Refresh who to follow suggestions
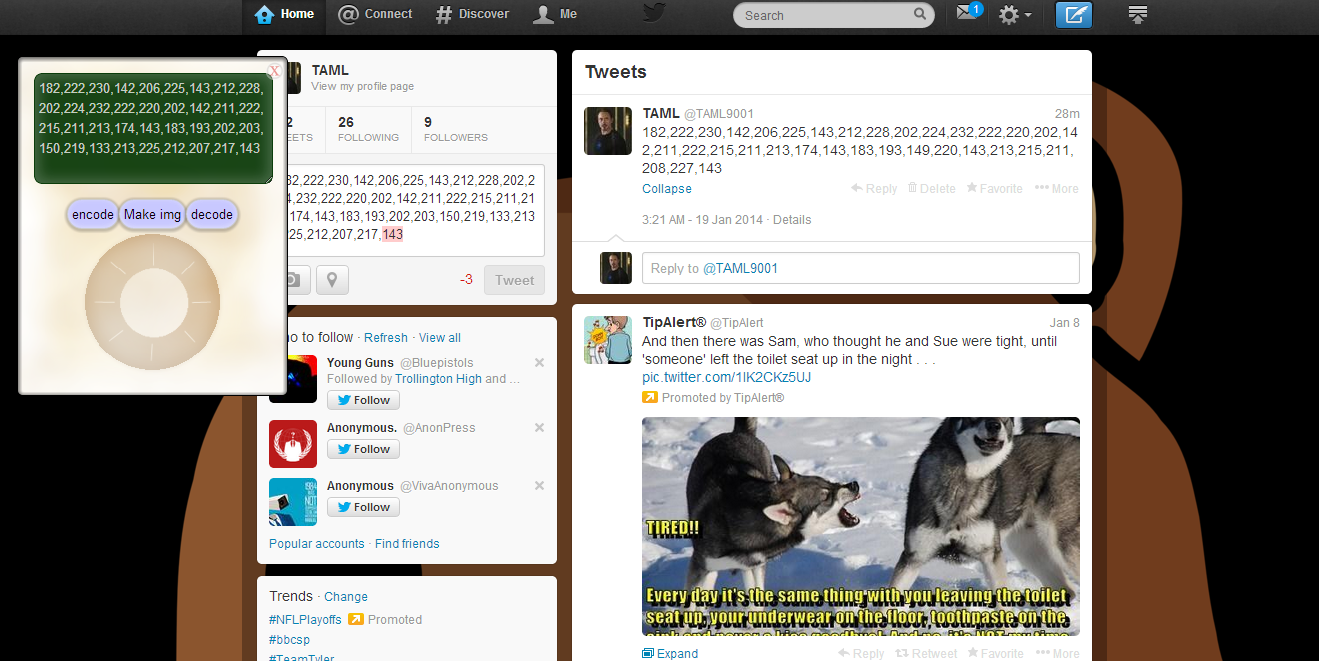1319x661 pixels. coord(386,338)
